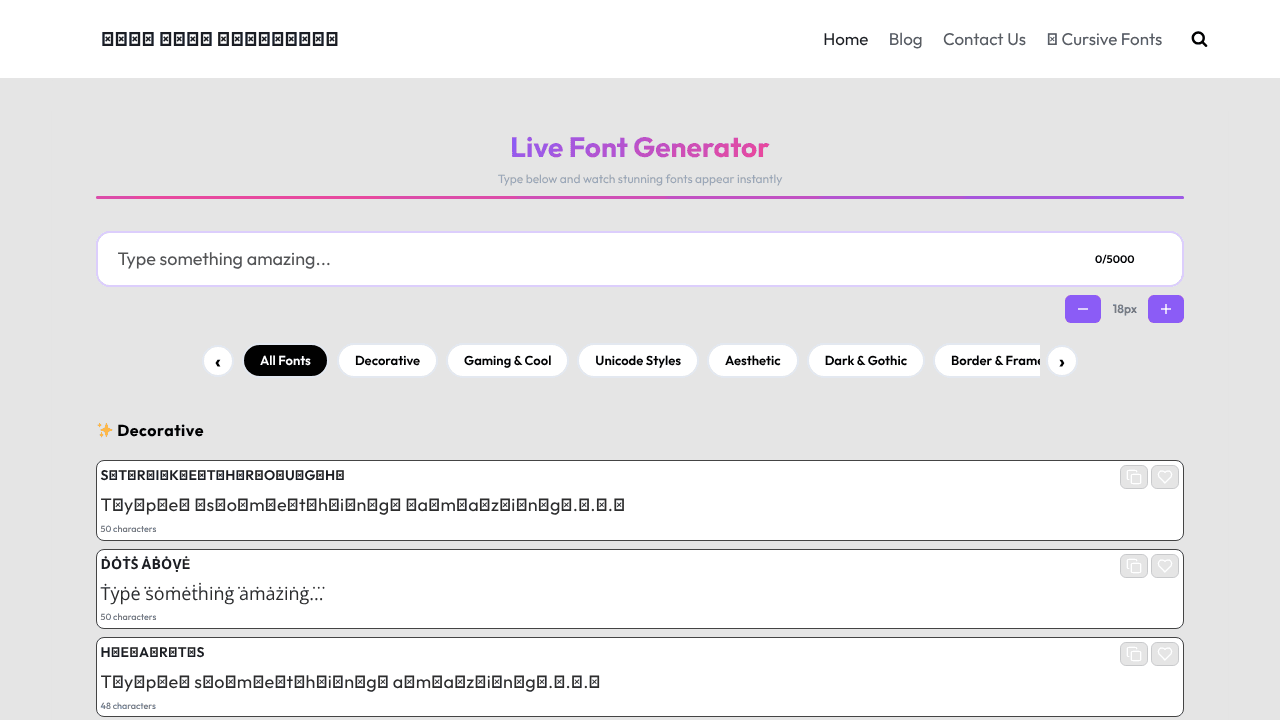The width and height of the screenshot is (1280, 720).
Task: Copy the Hearts font card text
Action: point(1134,654)
